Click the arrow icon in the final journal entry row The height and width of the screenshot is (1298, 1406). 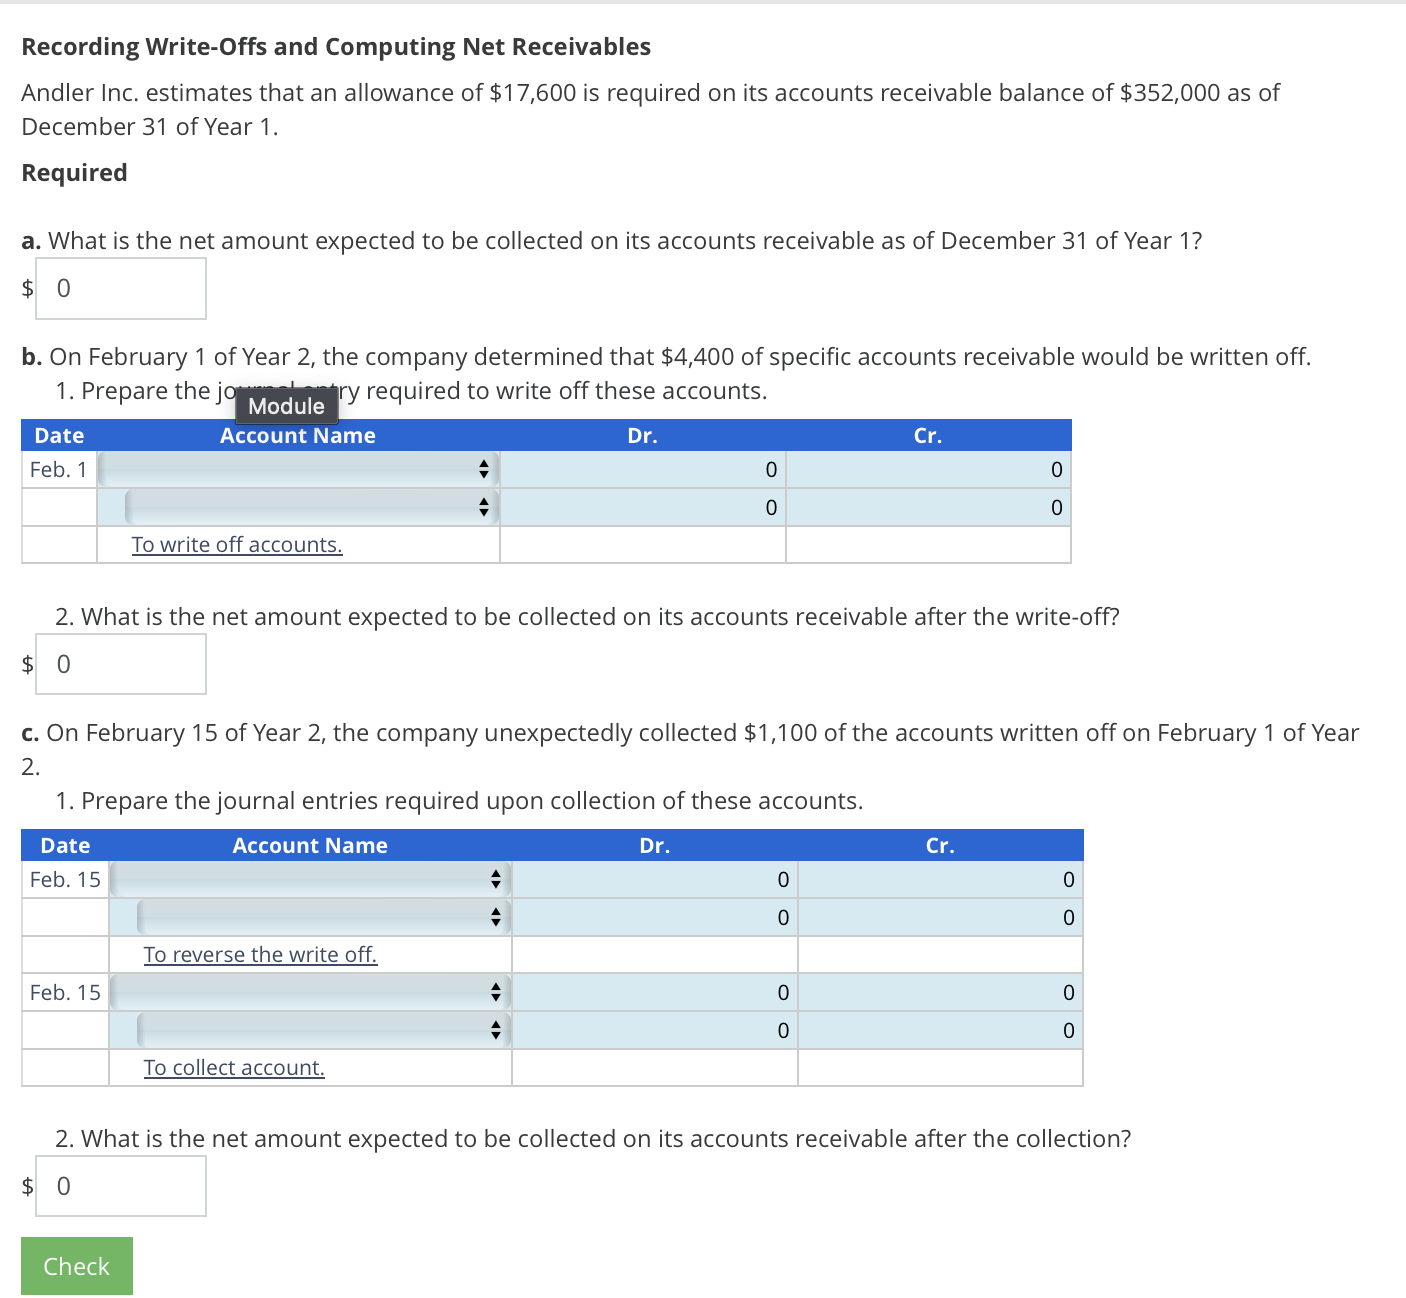pyautogui.click(x=495, y=1030)
